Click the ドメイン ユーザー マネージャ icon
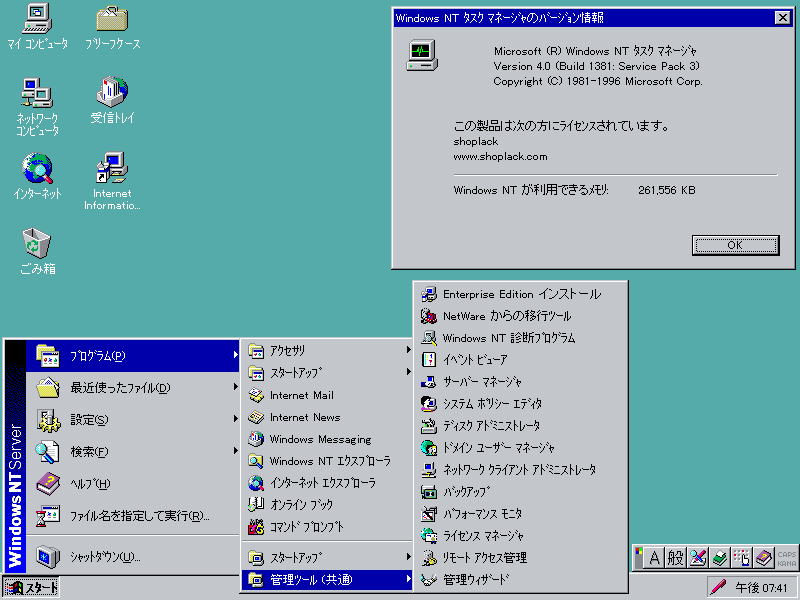This screenshot has height=600, width=800. coord(429,448)
